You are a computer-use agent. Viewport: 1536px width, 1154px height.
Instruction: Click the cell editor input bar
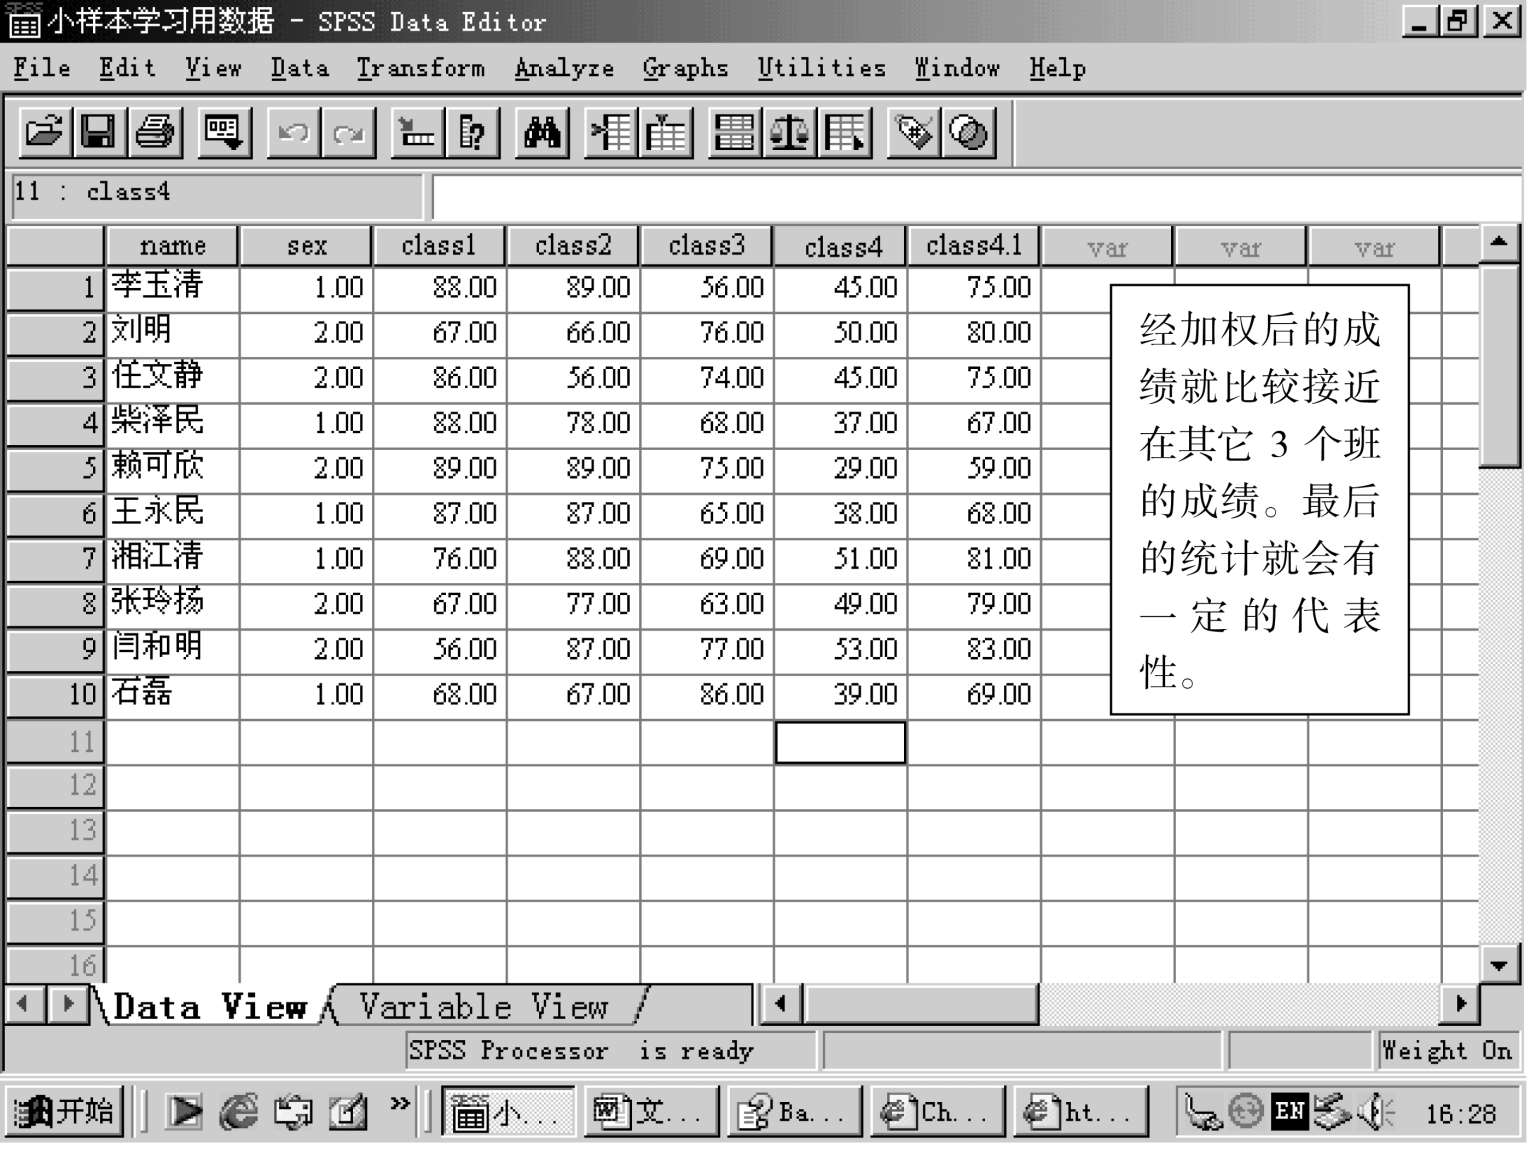coord(975,197)
